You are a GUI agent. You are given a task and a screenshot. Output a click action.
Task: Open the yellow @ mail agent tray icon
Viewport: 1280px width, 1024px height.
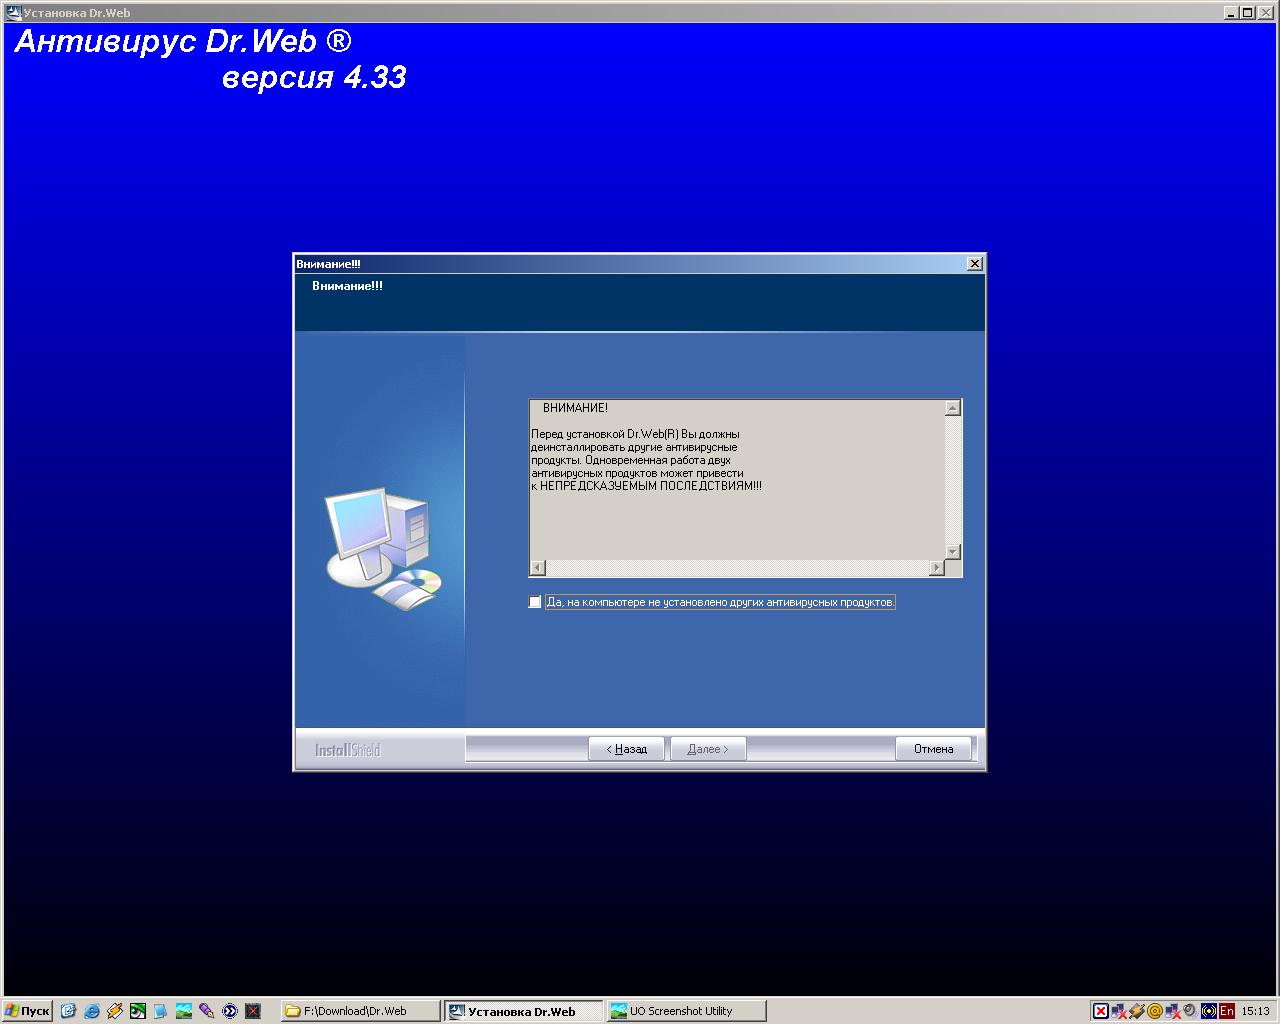tap(1155, 1011)
